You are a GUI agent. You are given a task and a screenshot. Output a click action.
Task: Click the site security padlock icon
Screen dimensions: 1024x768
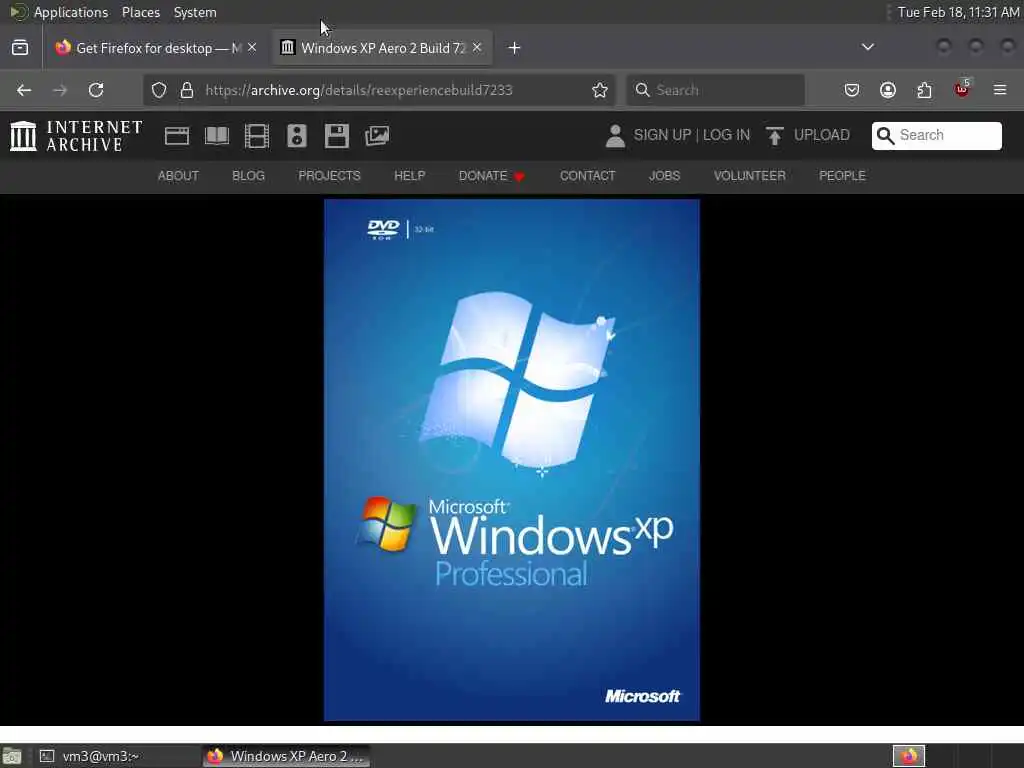pos(187,90)
